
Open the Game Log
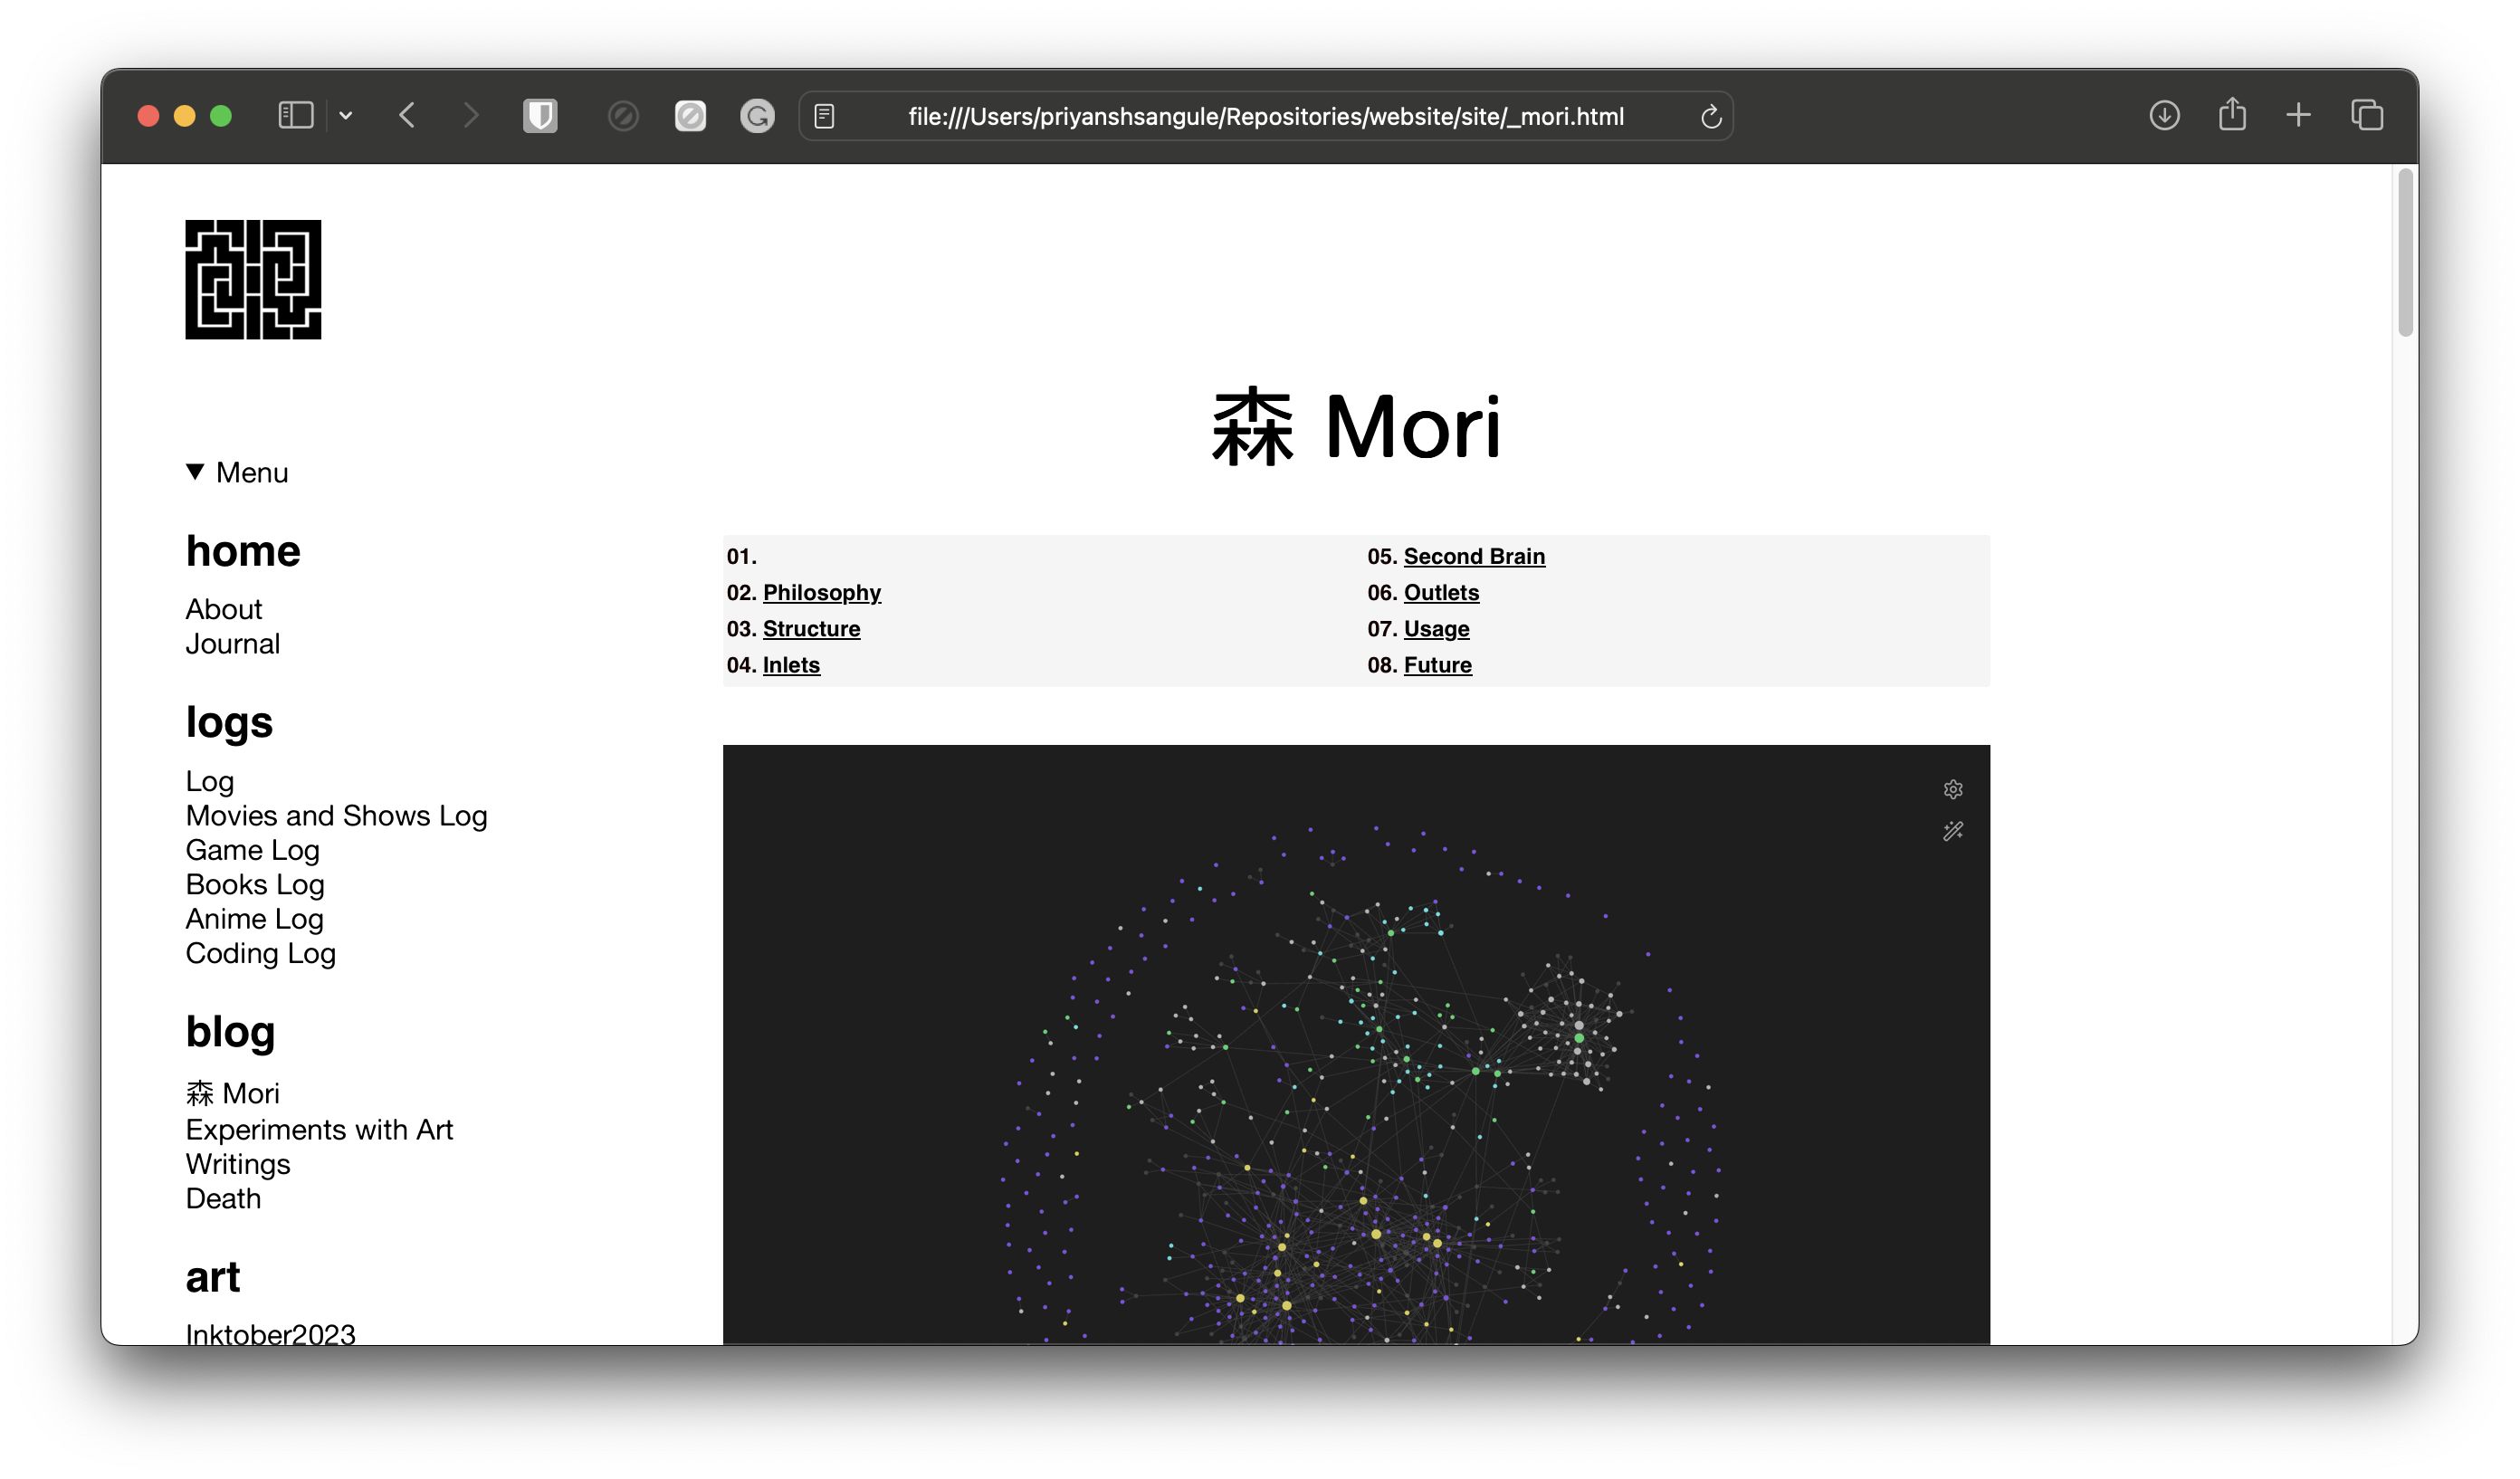(252, 850)
